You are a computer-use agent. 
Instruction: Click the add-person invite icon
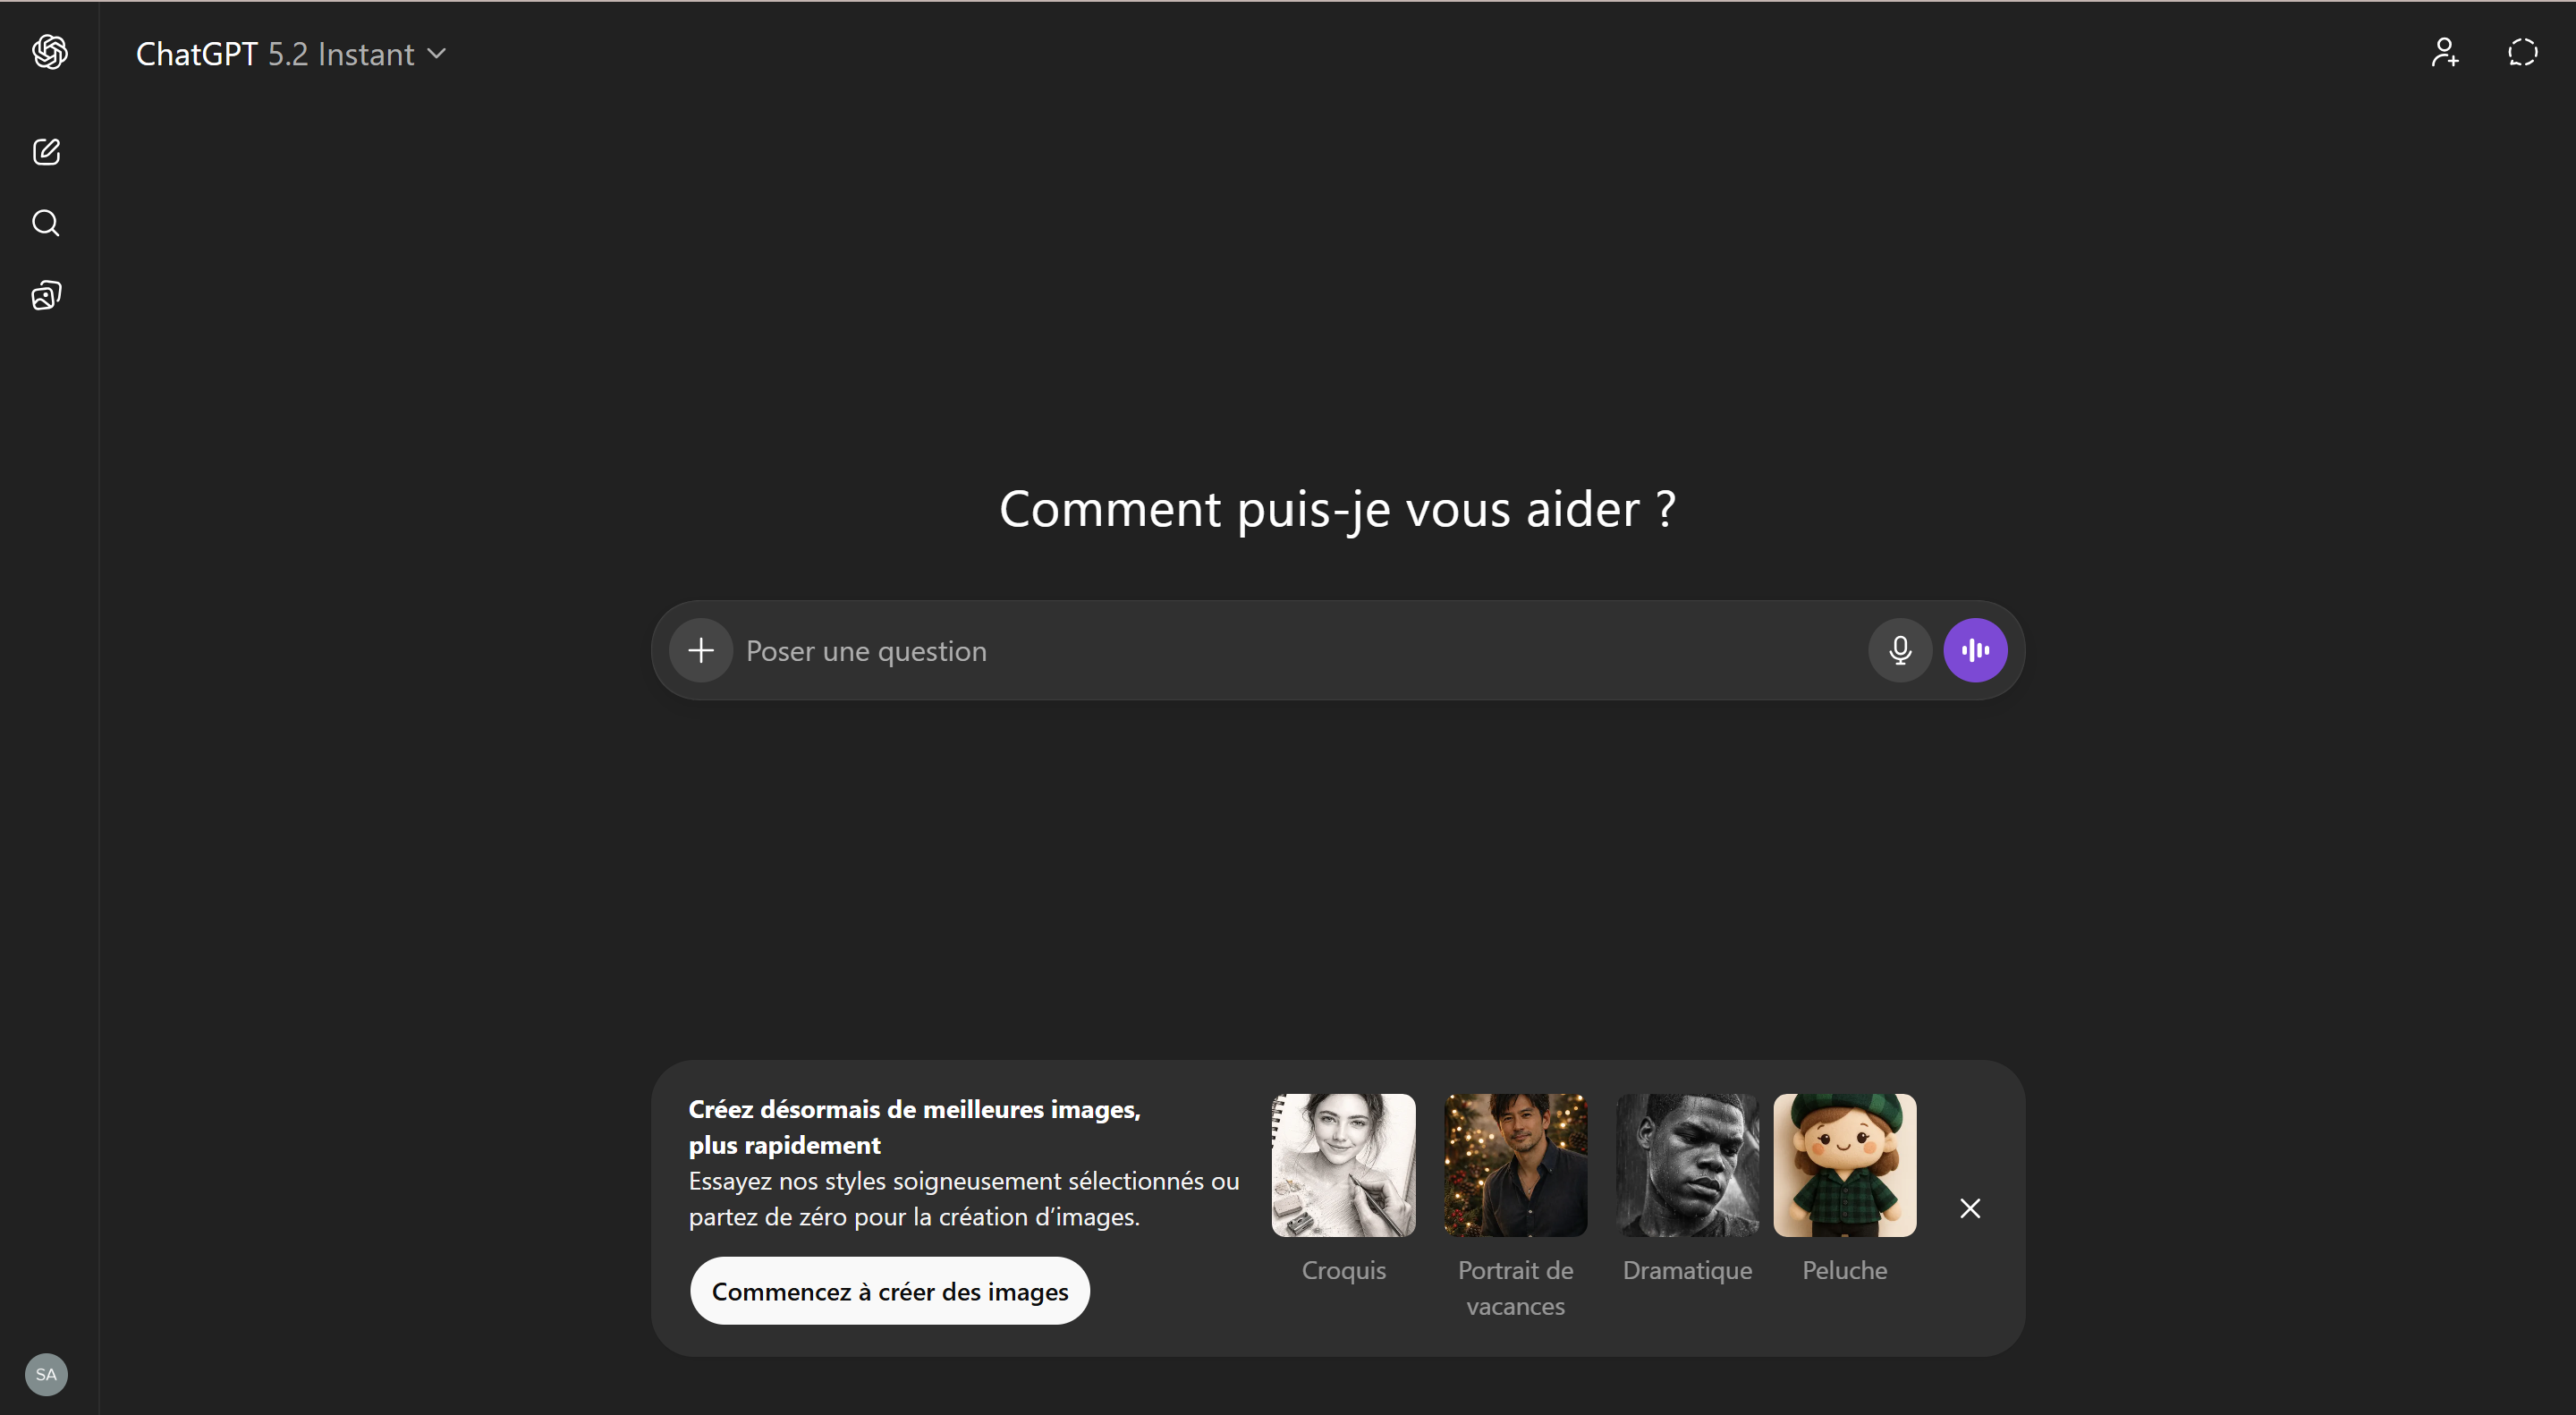coord(2445,52)
